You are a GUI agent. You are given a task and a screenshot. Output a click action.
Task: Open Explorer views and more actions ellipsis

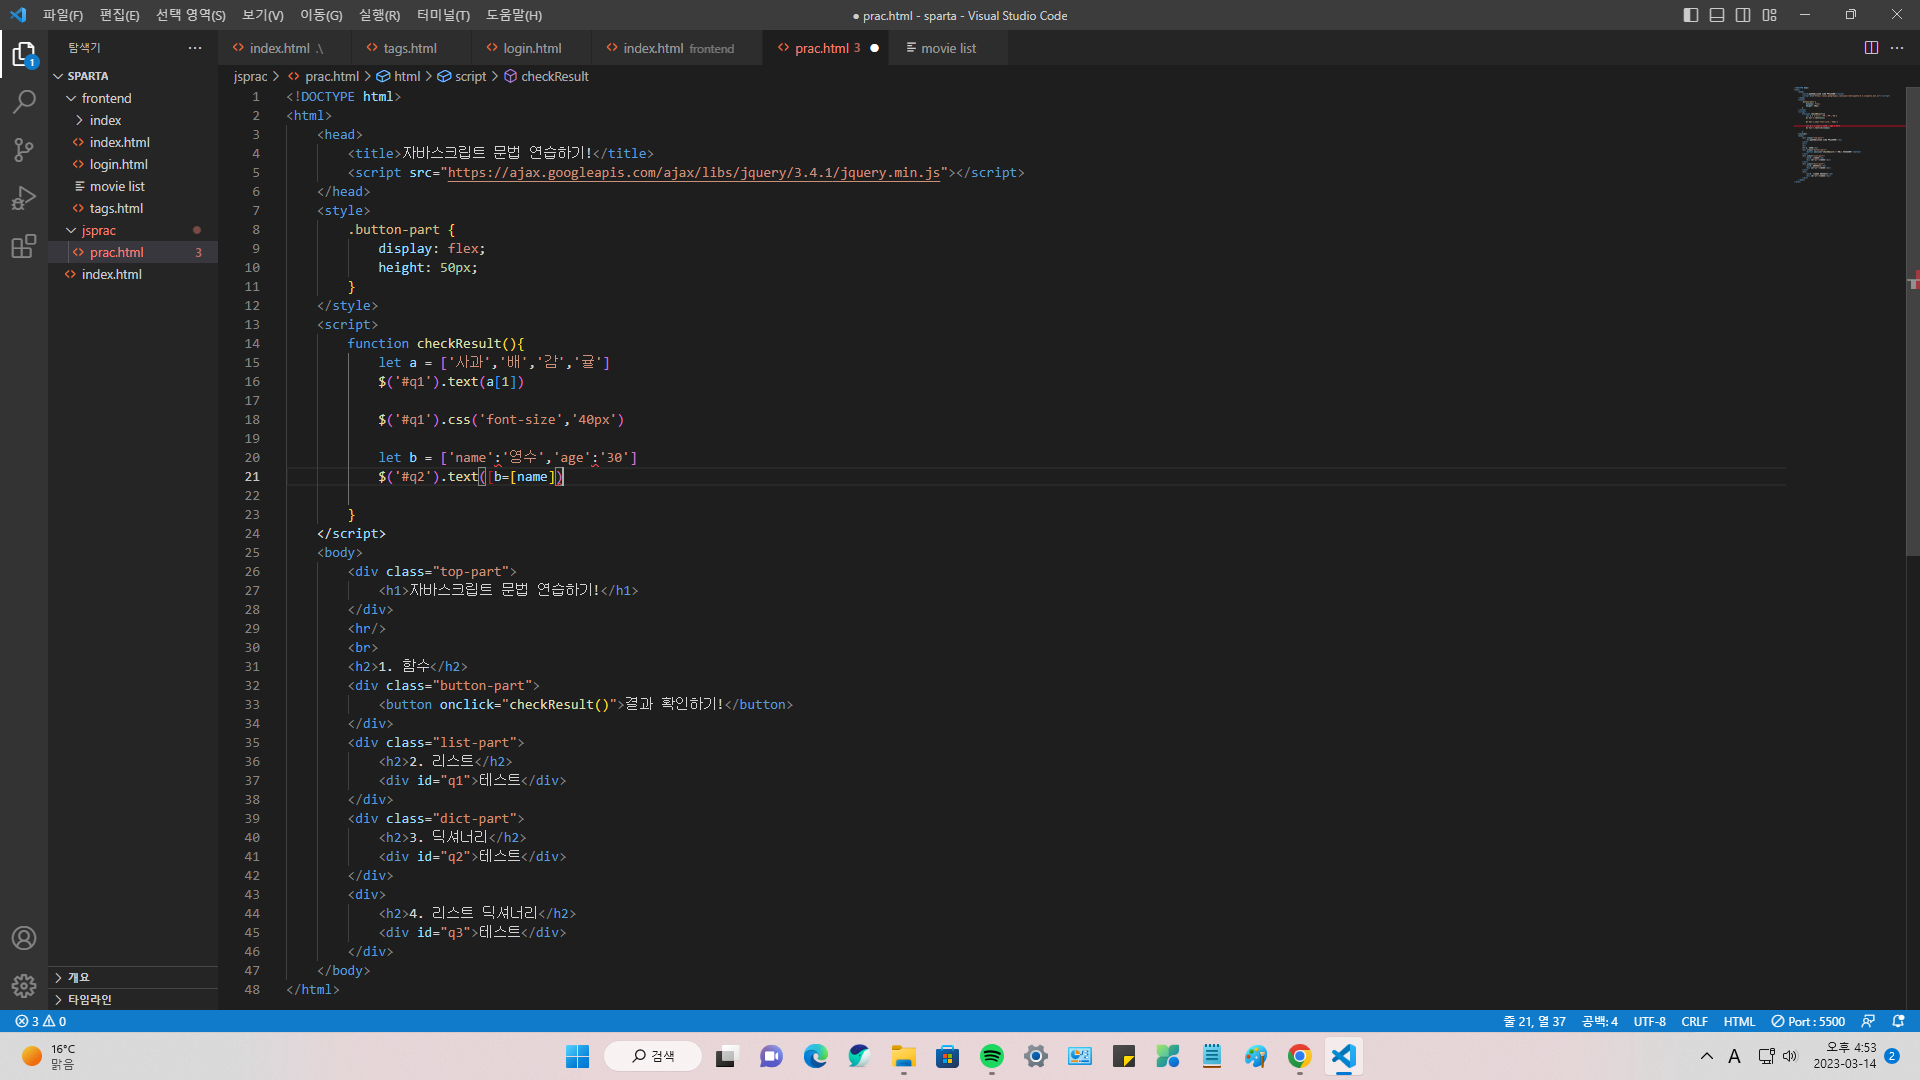195,48
